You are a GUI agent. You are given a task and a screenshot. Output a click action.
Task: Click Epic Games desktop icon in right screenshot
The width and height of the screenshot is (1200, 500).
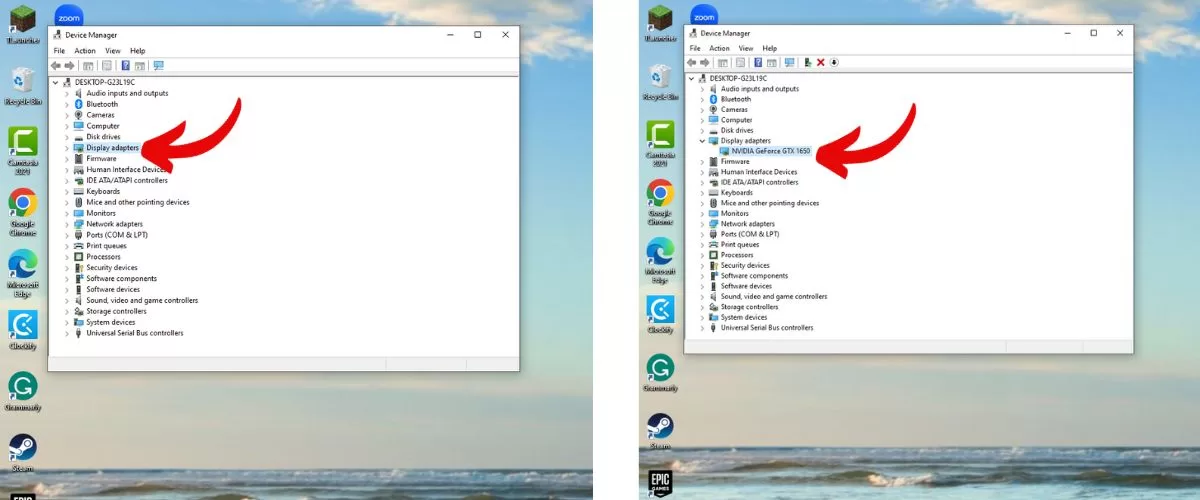click(x=660, y=482)
